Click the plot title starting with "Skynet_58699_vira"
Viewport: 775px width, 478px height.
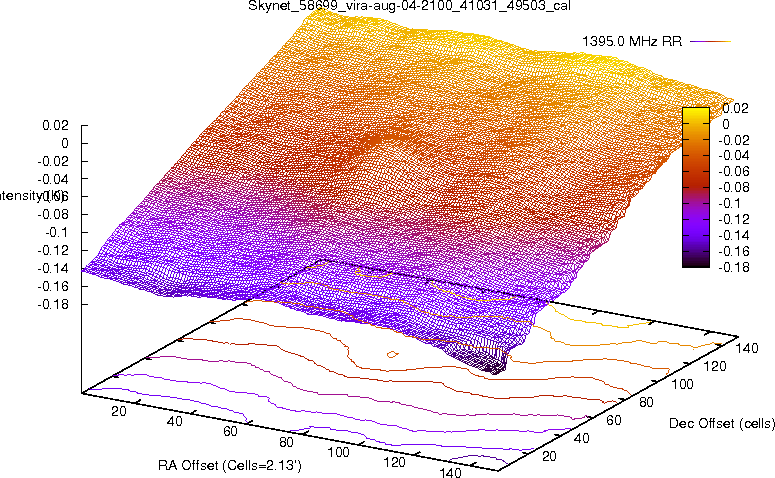tap(409, 5)
